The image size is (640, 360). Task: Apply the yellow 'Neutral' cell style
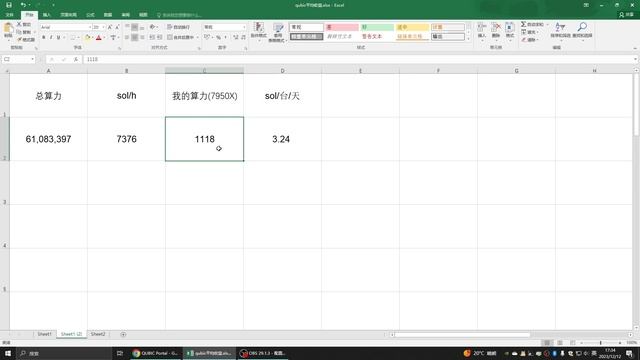pos(412,27)
